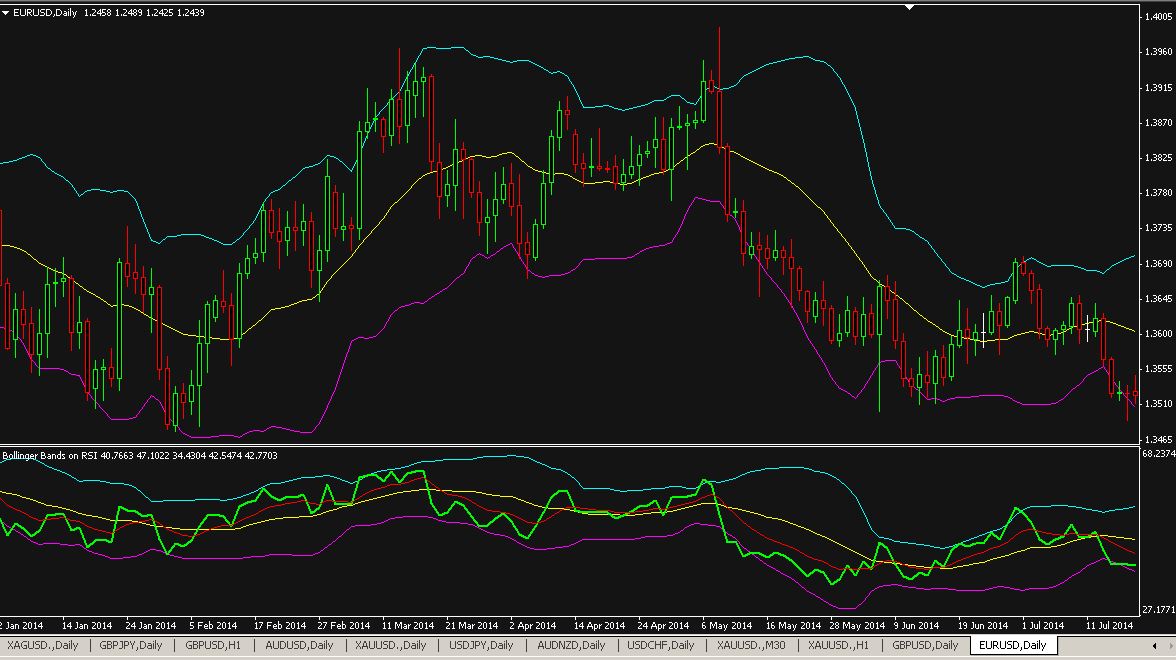Switch to the AUDNZD,Daily tab
The width and height of the screenshot is (1176, 660).
point(571,645)
